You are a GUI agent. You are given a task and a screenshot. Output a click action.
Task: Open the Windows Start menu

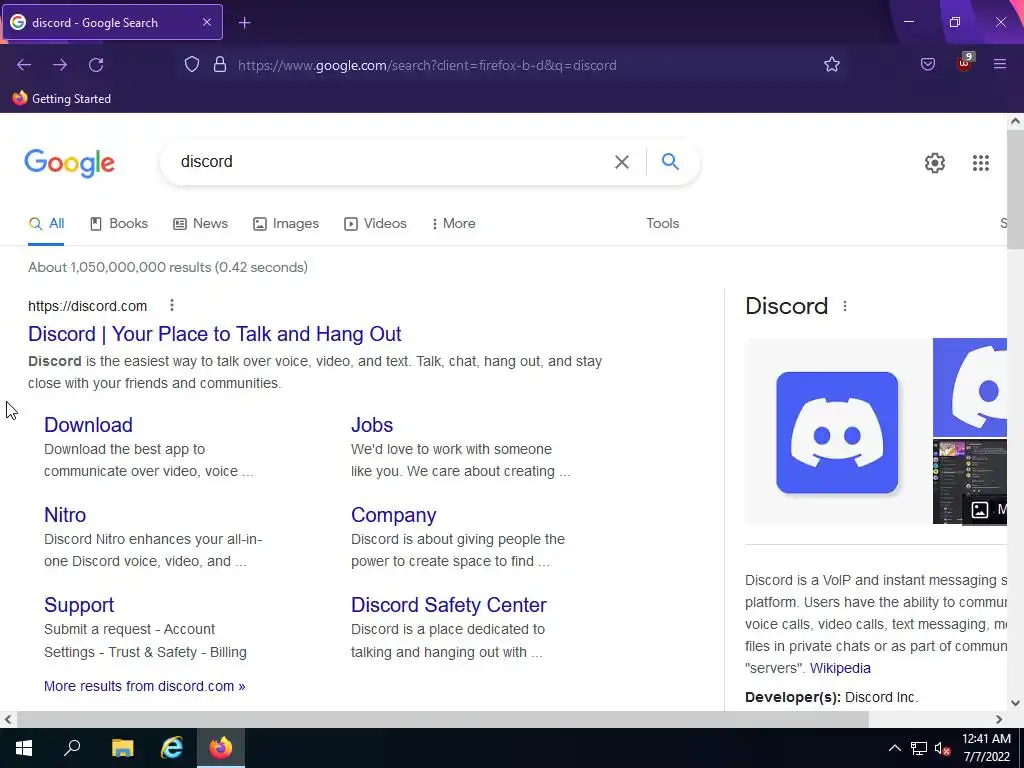tap(24, 748)
